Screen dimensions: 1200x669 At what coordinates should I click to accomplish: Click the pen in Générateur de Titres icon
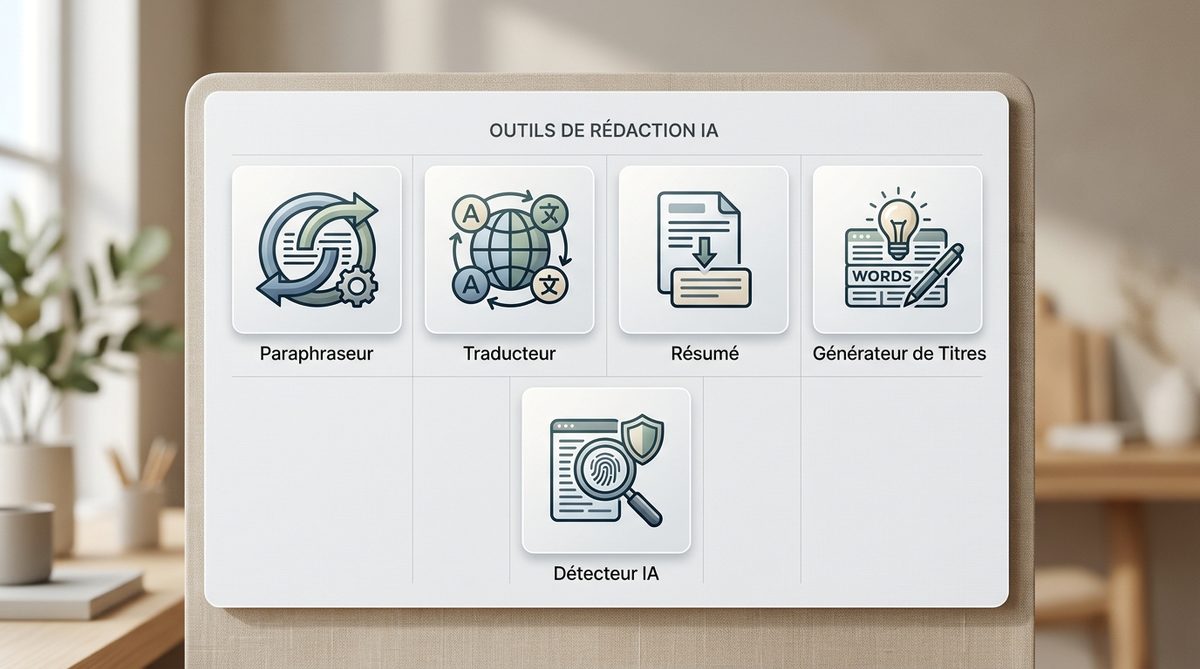tap(934, 273)
